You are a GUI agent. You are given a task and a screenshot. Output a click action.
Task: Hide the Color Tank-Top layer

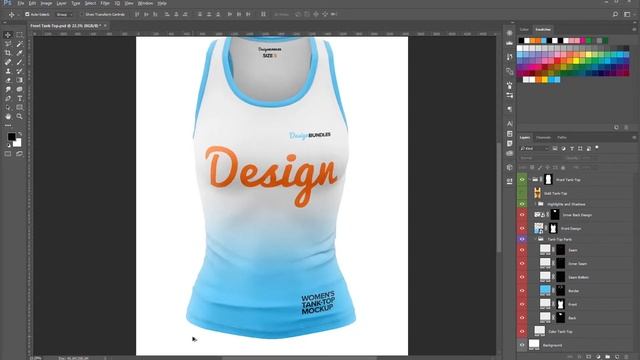(522, 331)
